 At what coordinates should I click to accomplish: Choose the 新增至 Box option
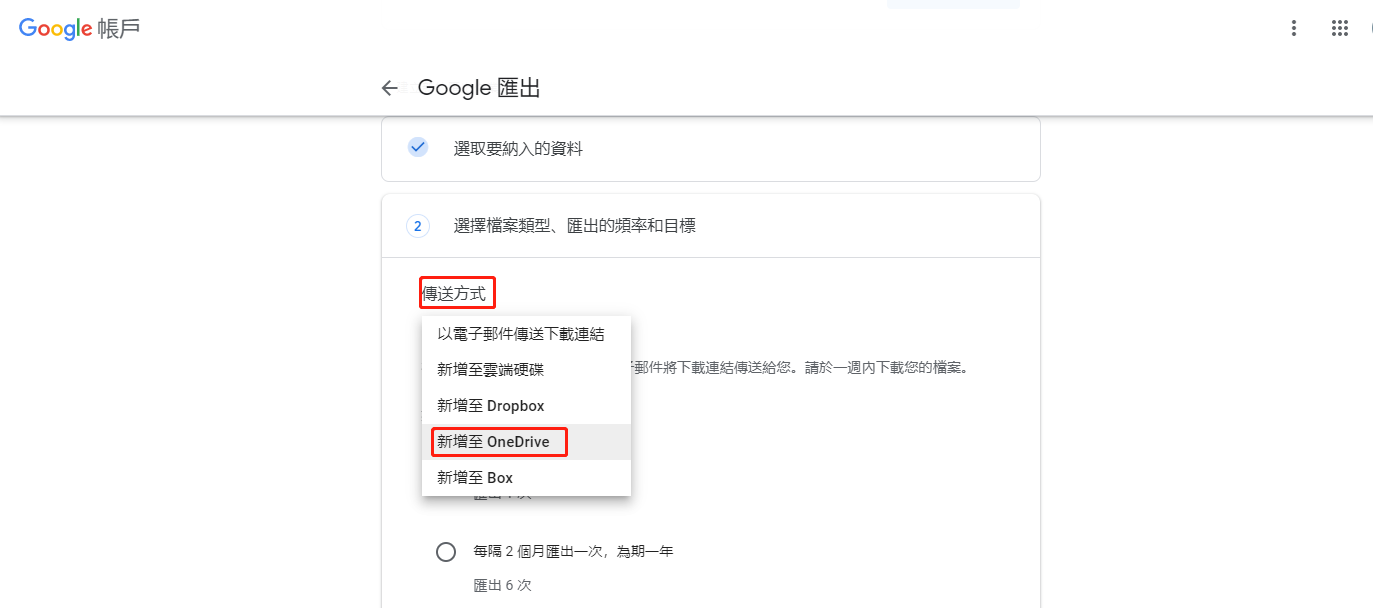click(x=475, y=478)
